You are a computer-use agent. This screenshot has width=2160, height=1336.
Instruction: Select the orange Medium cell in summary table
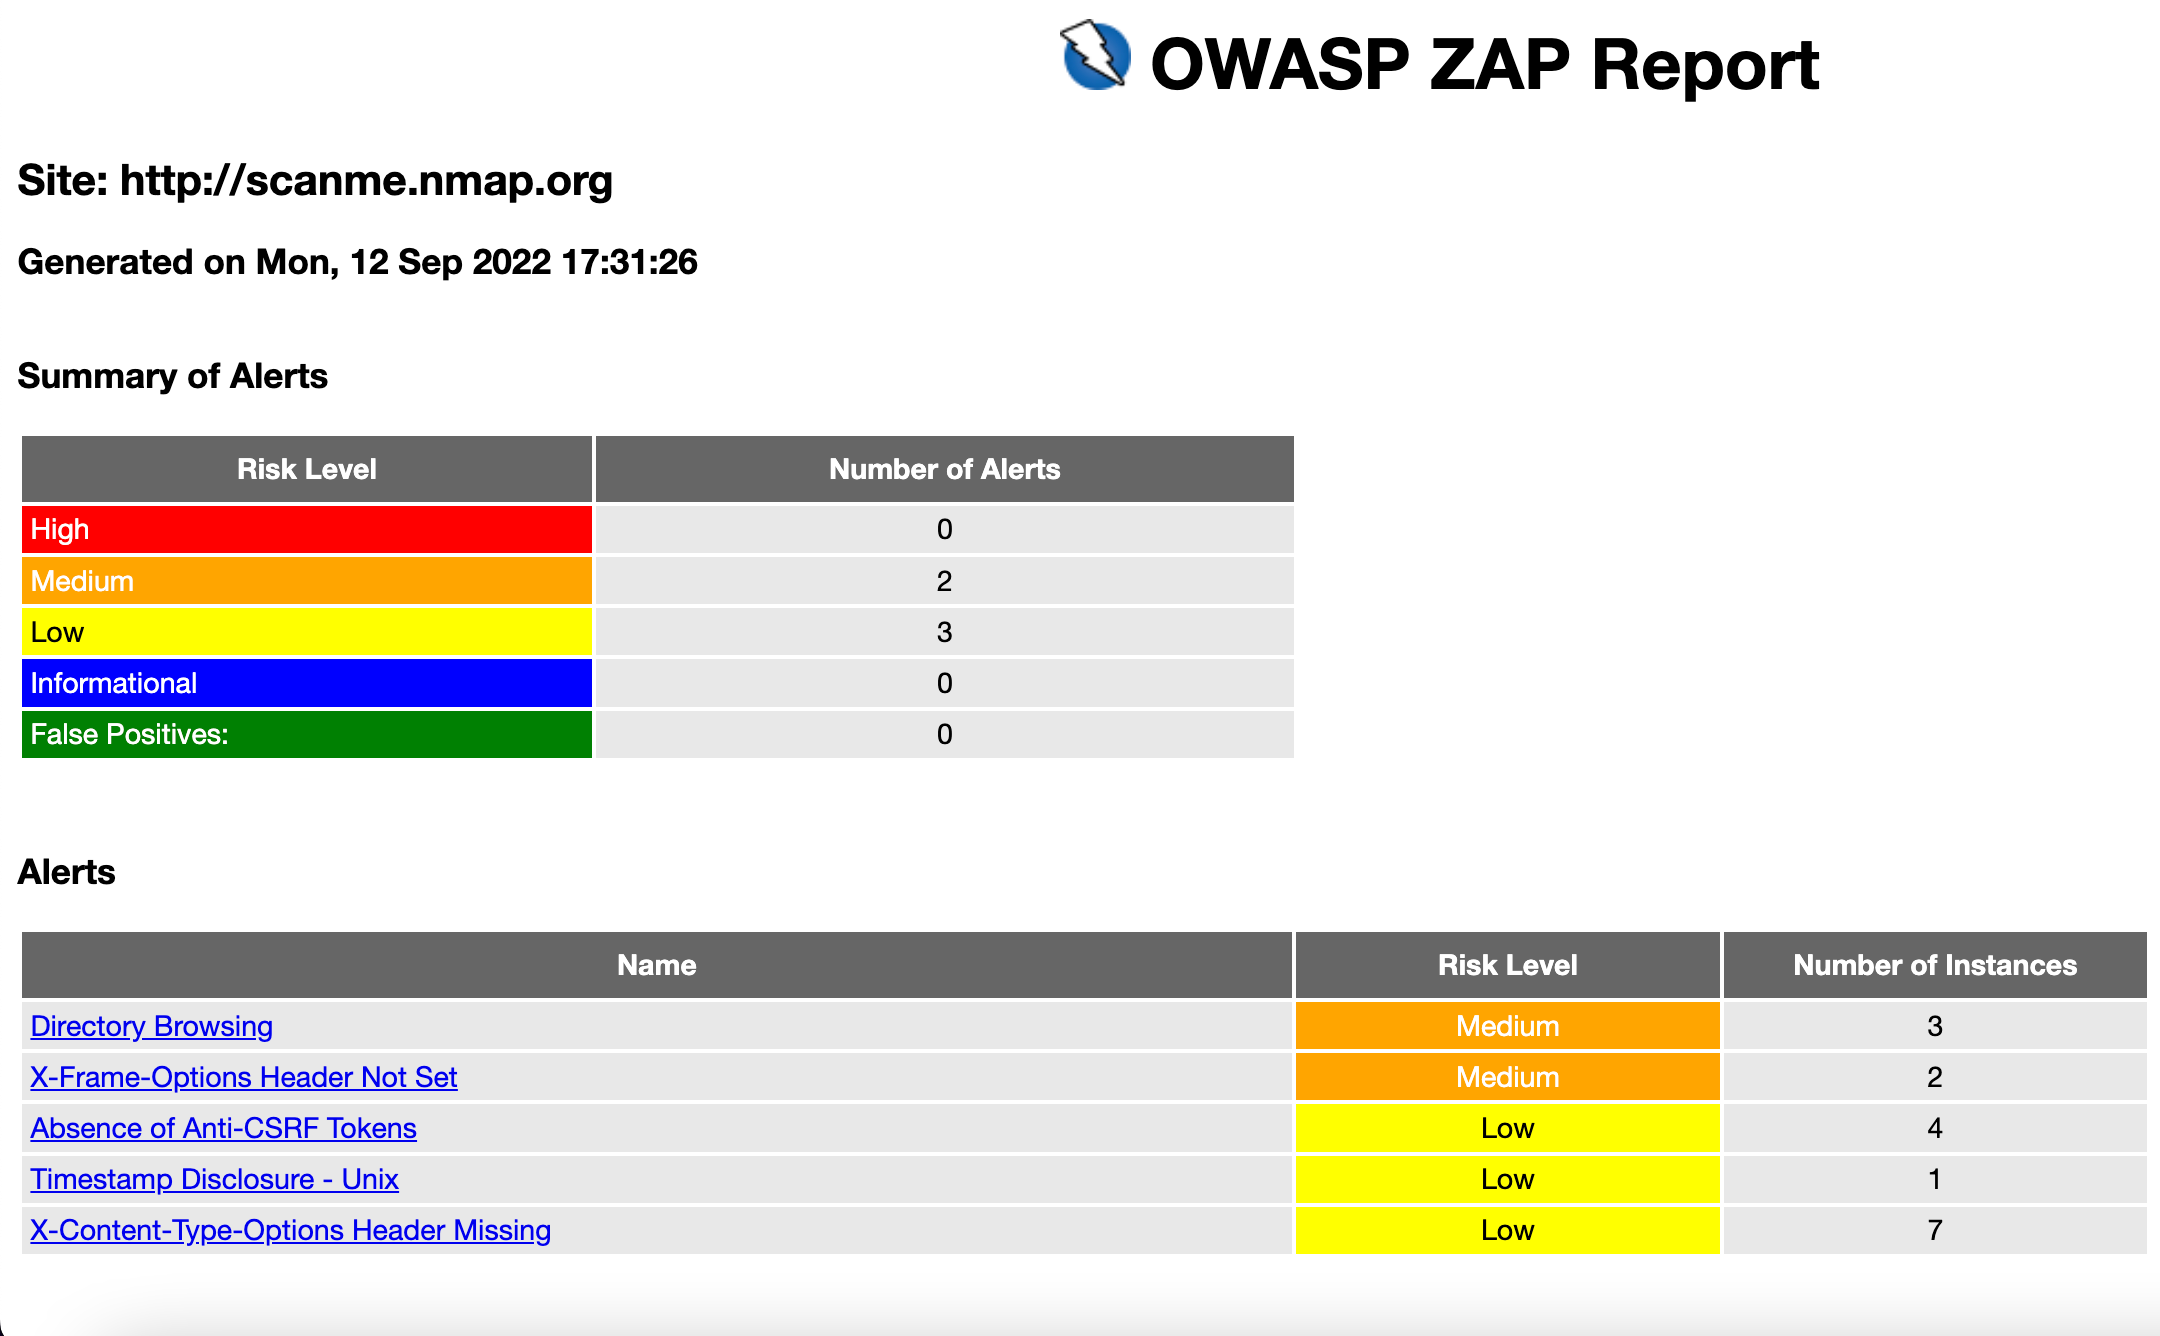[307, 581]
